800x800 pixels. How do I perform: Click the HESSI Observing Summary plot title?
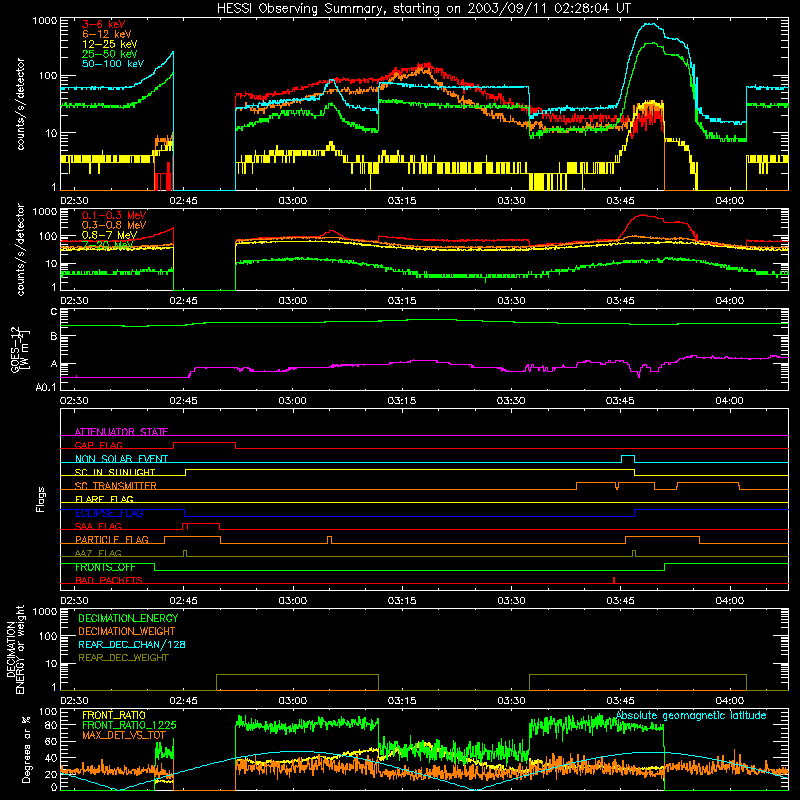[423, 9]
